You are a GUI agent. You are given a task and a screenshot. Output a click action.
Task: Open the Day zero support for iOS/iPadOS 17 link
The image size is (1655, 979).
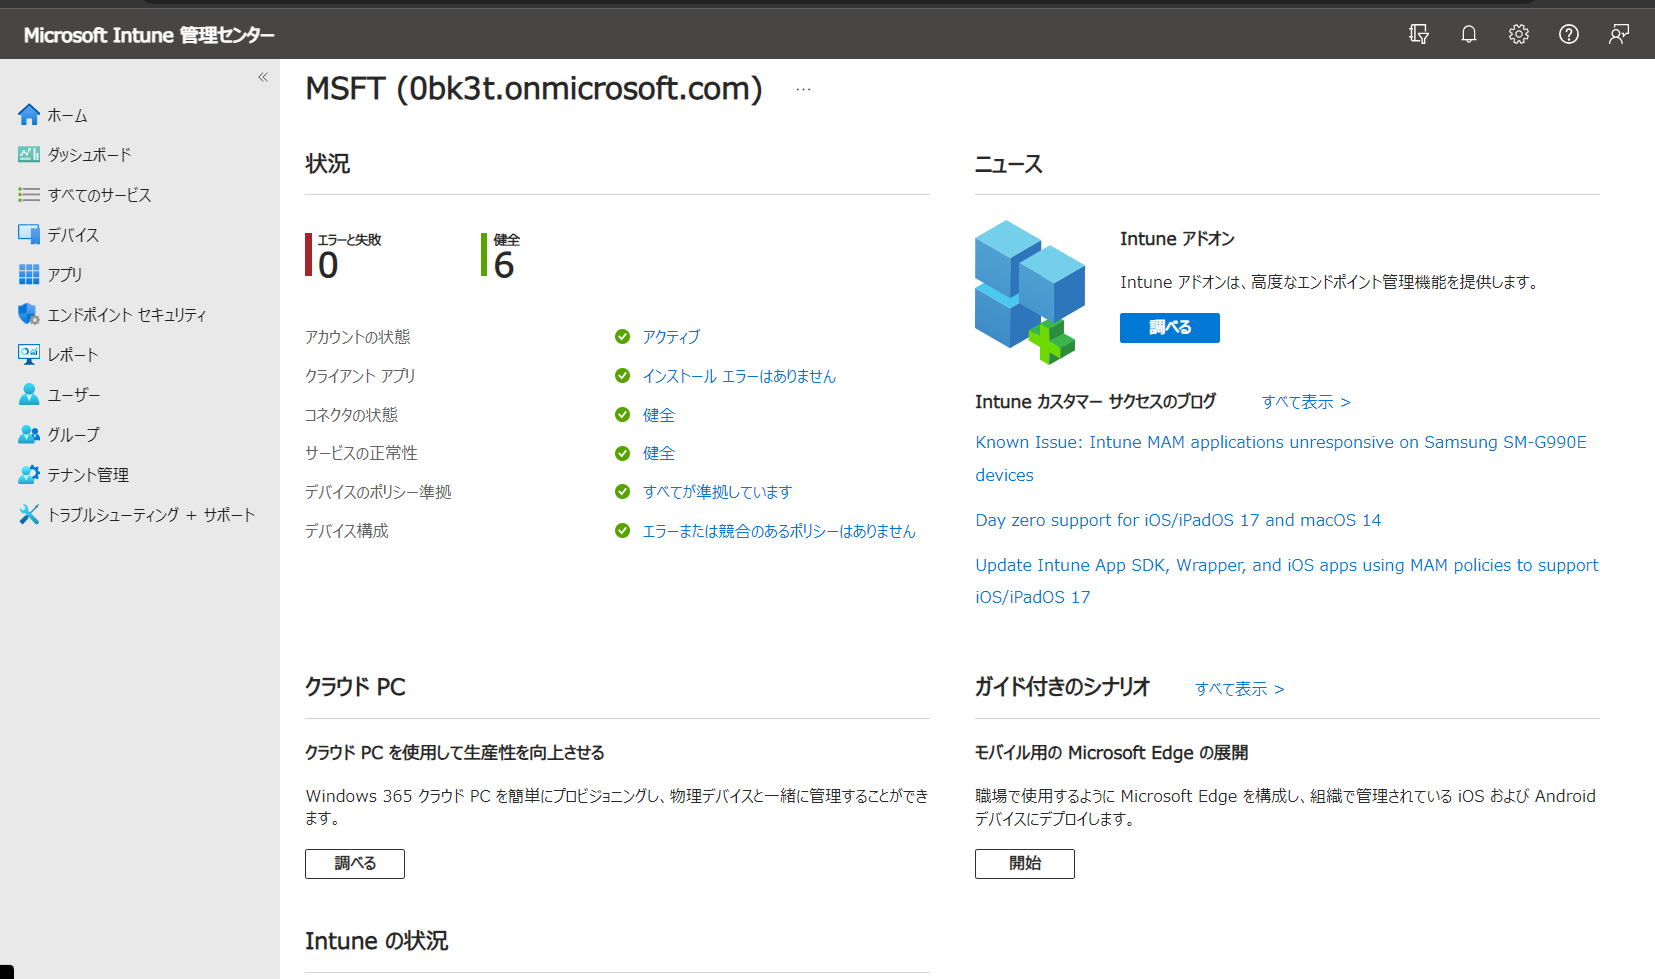click(1178, 520)
